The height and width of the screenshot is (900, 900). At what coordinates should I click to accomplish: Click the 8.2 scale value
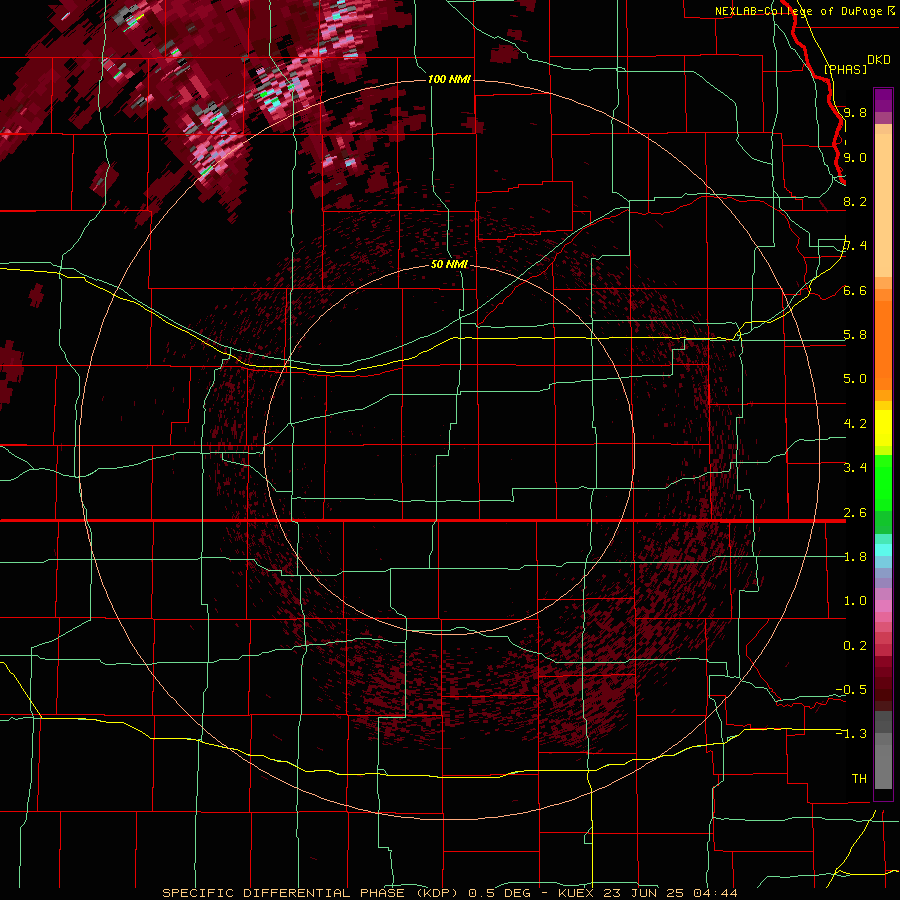(855, 201)
